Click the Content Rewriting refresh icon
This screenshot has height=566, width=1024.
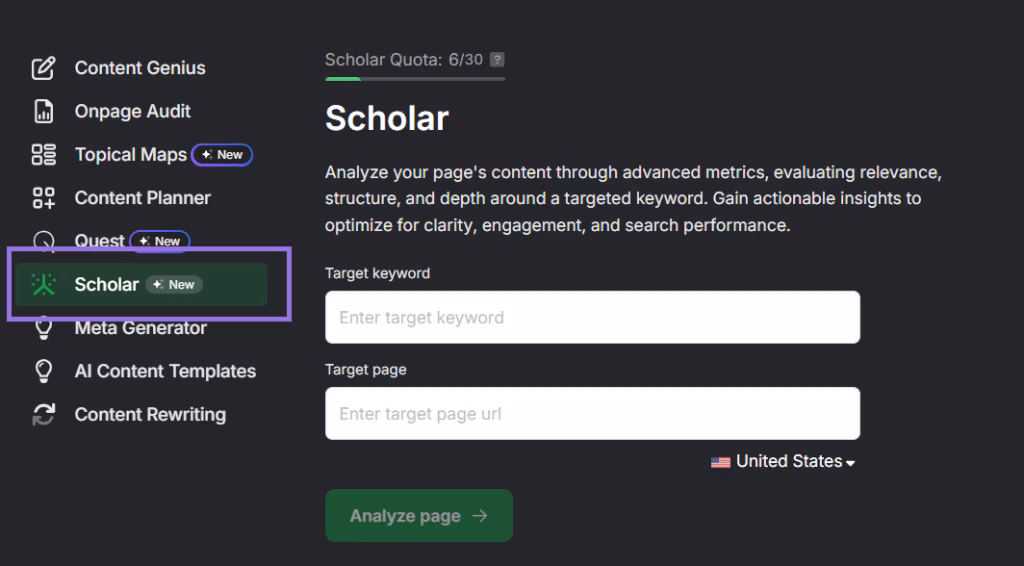tap(43, 414)
